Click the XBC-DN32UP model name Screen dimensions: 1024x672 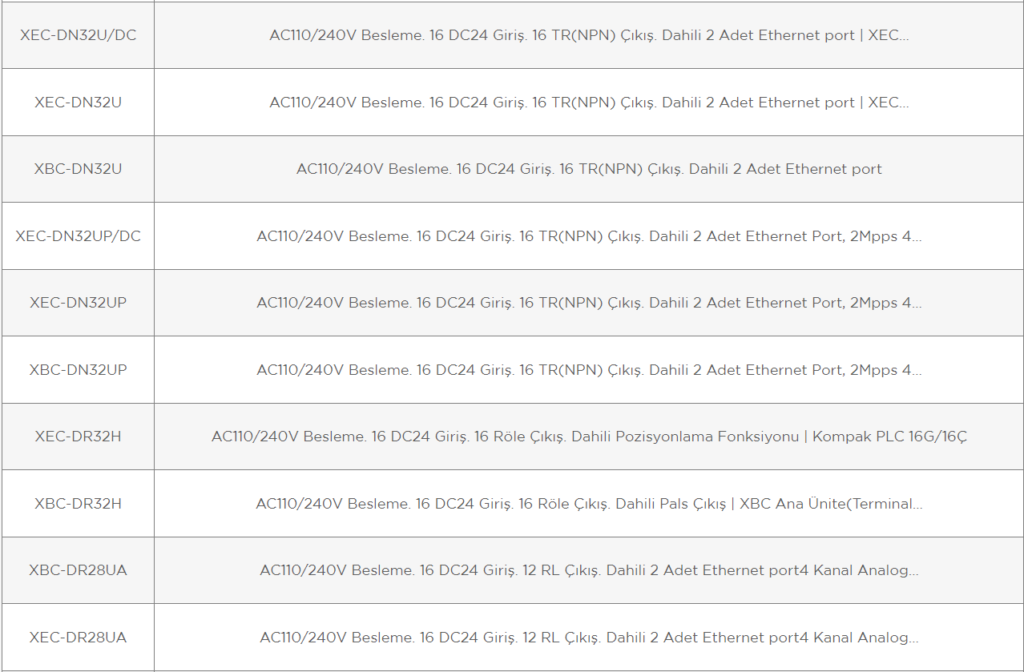pyautogui.click(x=78, y=370)
